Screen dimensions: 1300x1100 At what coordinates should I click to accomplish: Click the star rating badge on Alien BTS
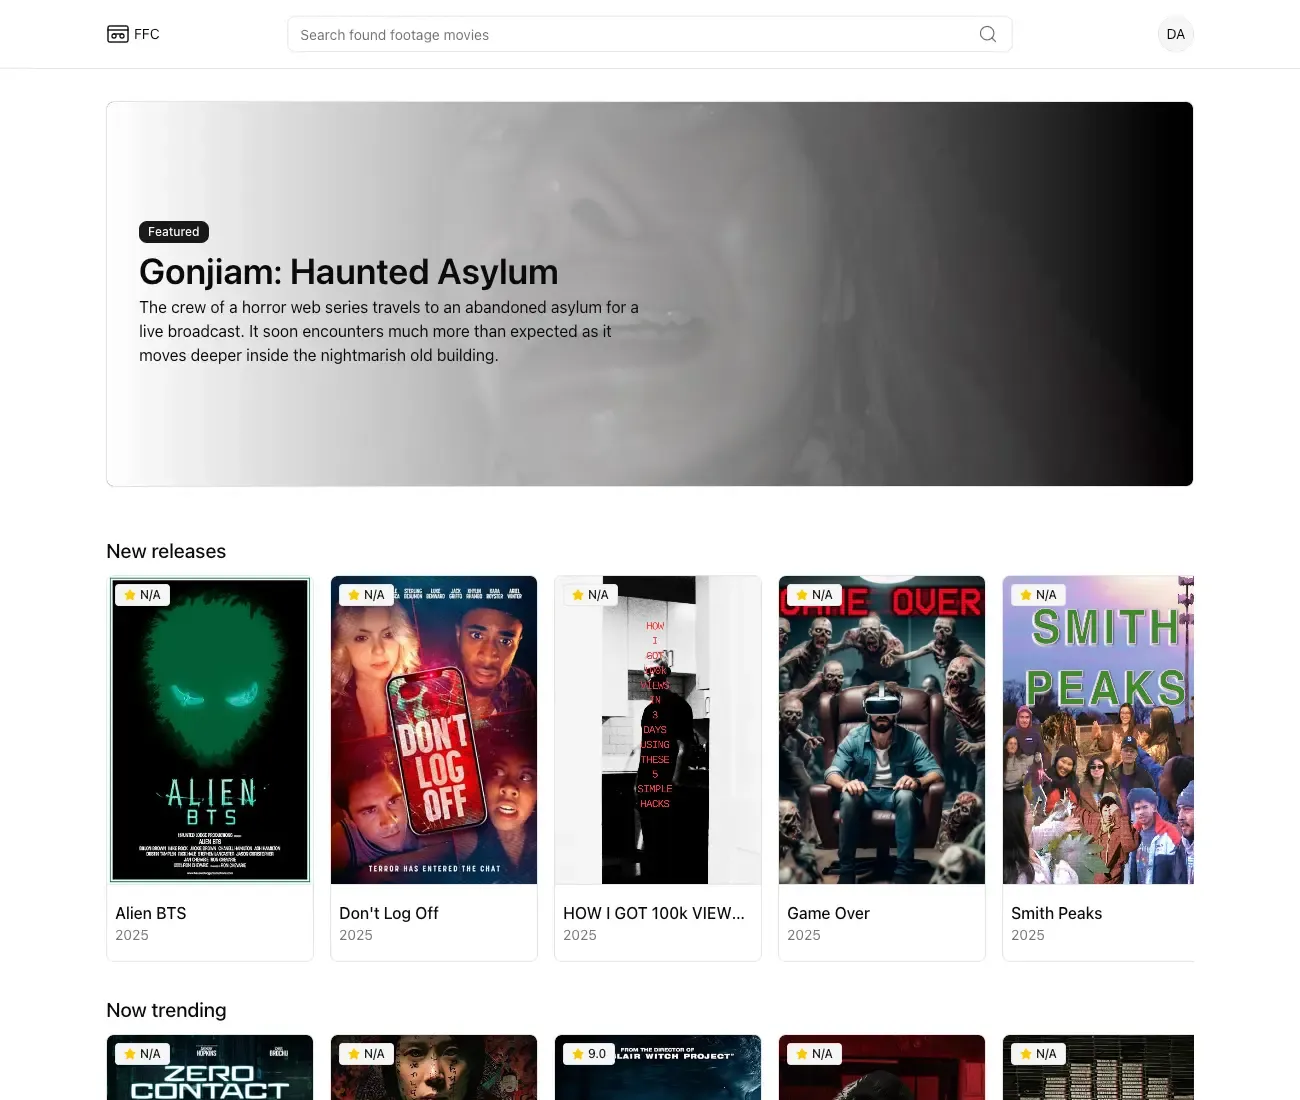pyautogui.click(x=142, y=594)
